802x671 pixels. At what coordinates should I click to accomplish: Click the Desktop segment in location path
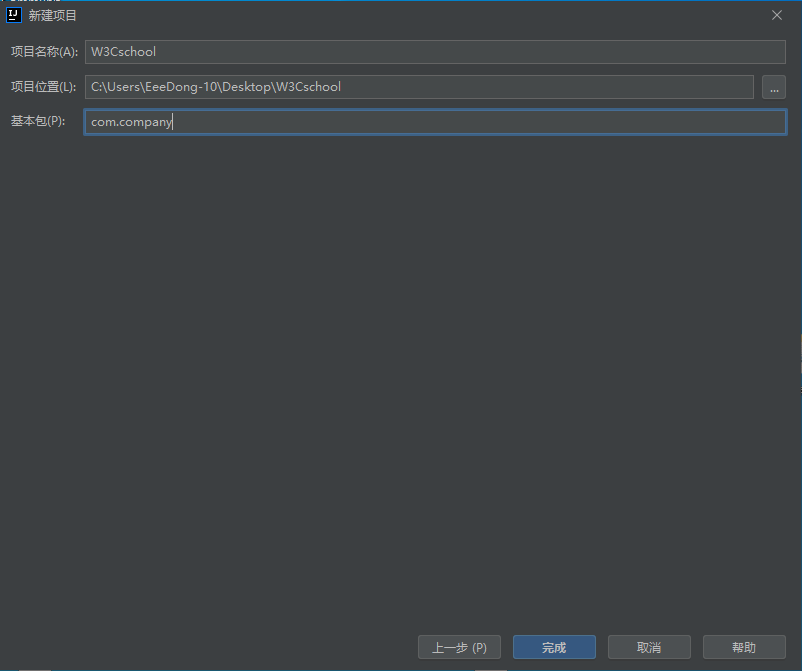point(248,87)
